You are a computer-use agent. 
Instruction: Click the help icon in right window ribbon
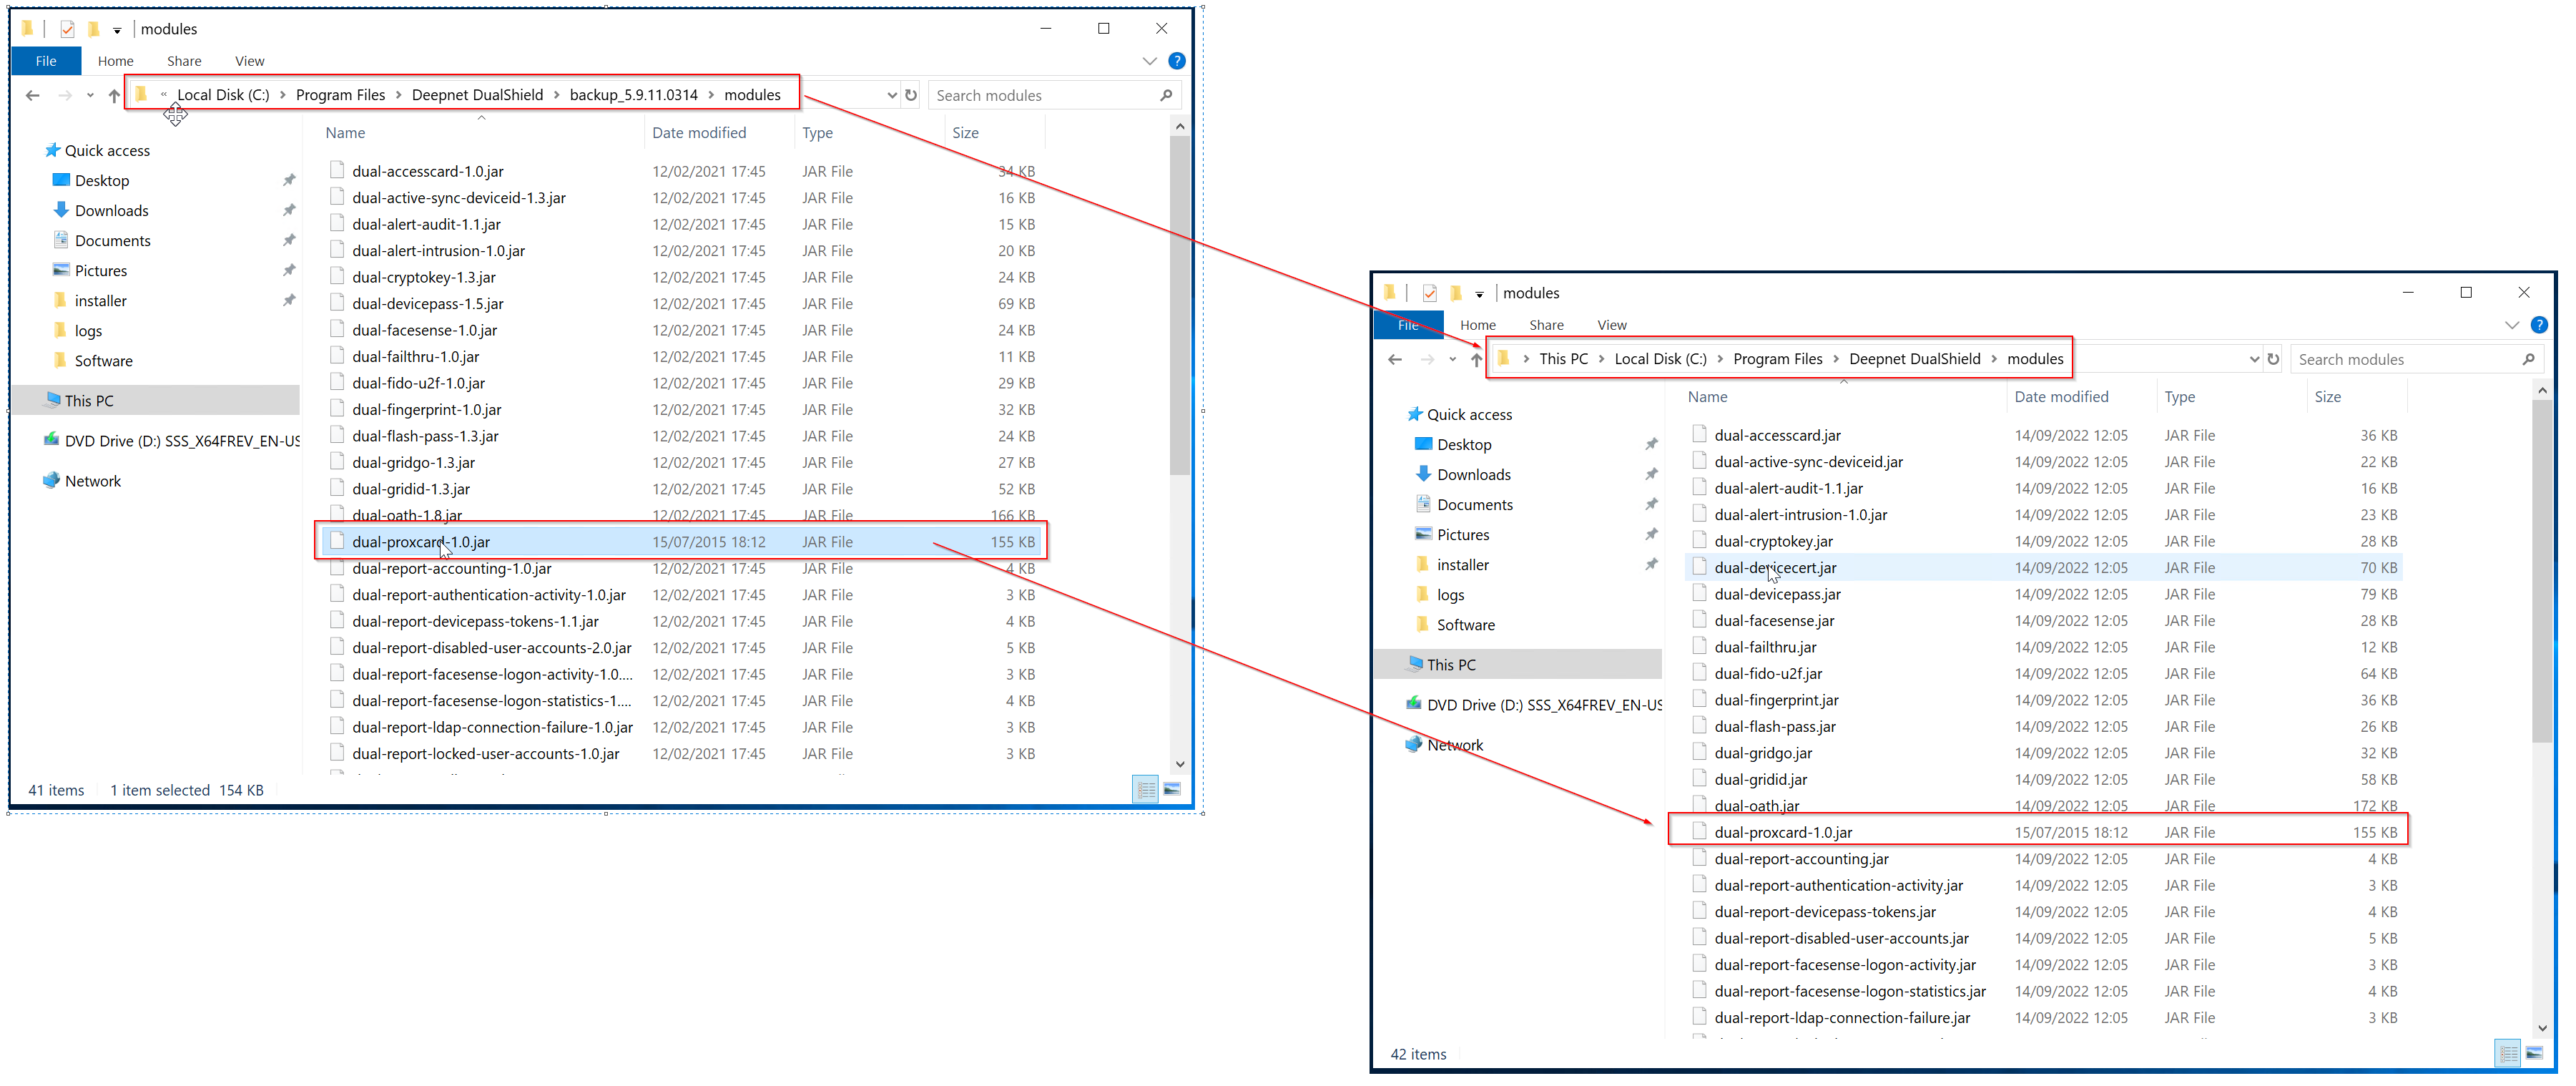[x=2538, y=325]
